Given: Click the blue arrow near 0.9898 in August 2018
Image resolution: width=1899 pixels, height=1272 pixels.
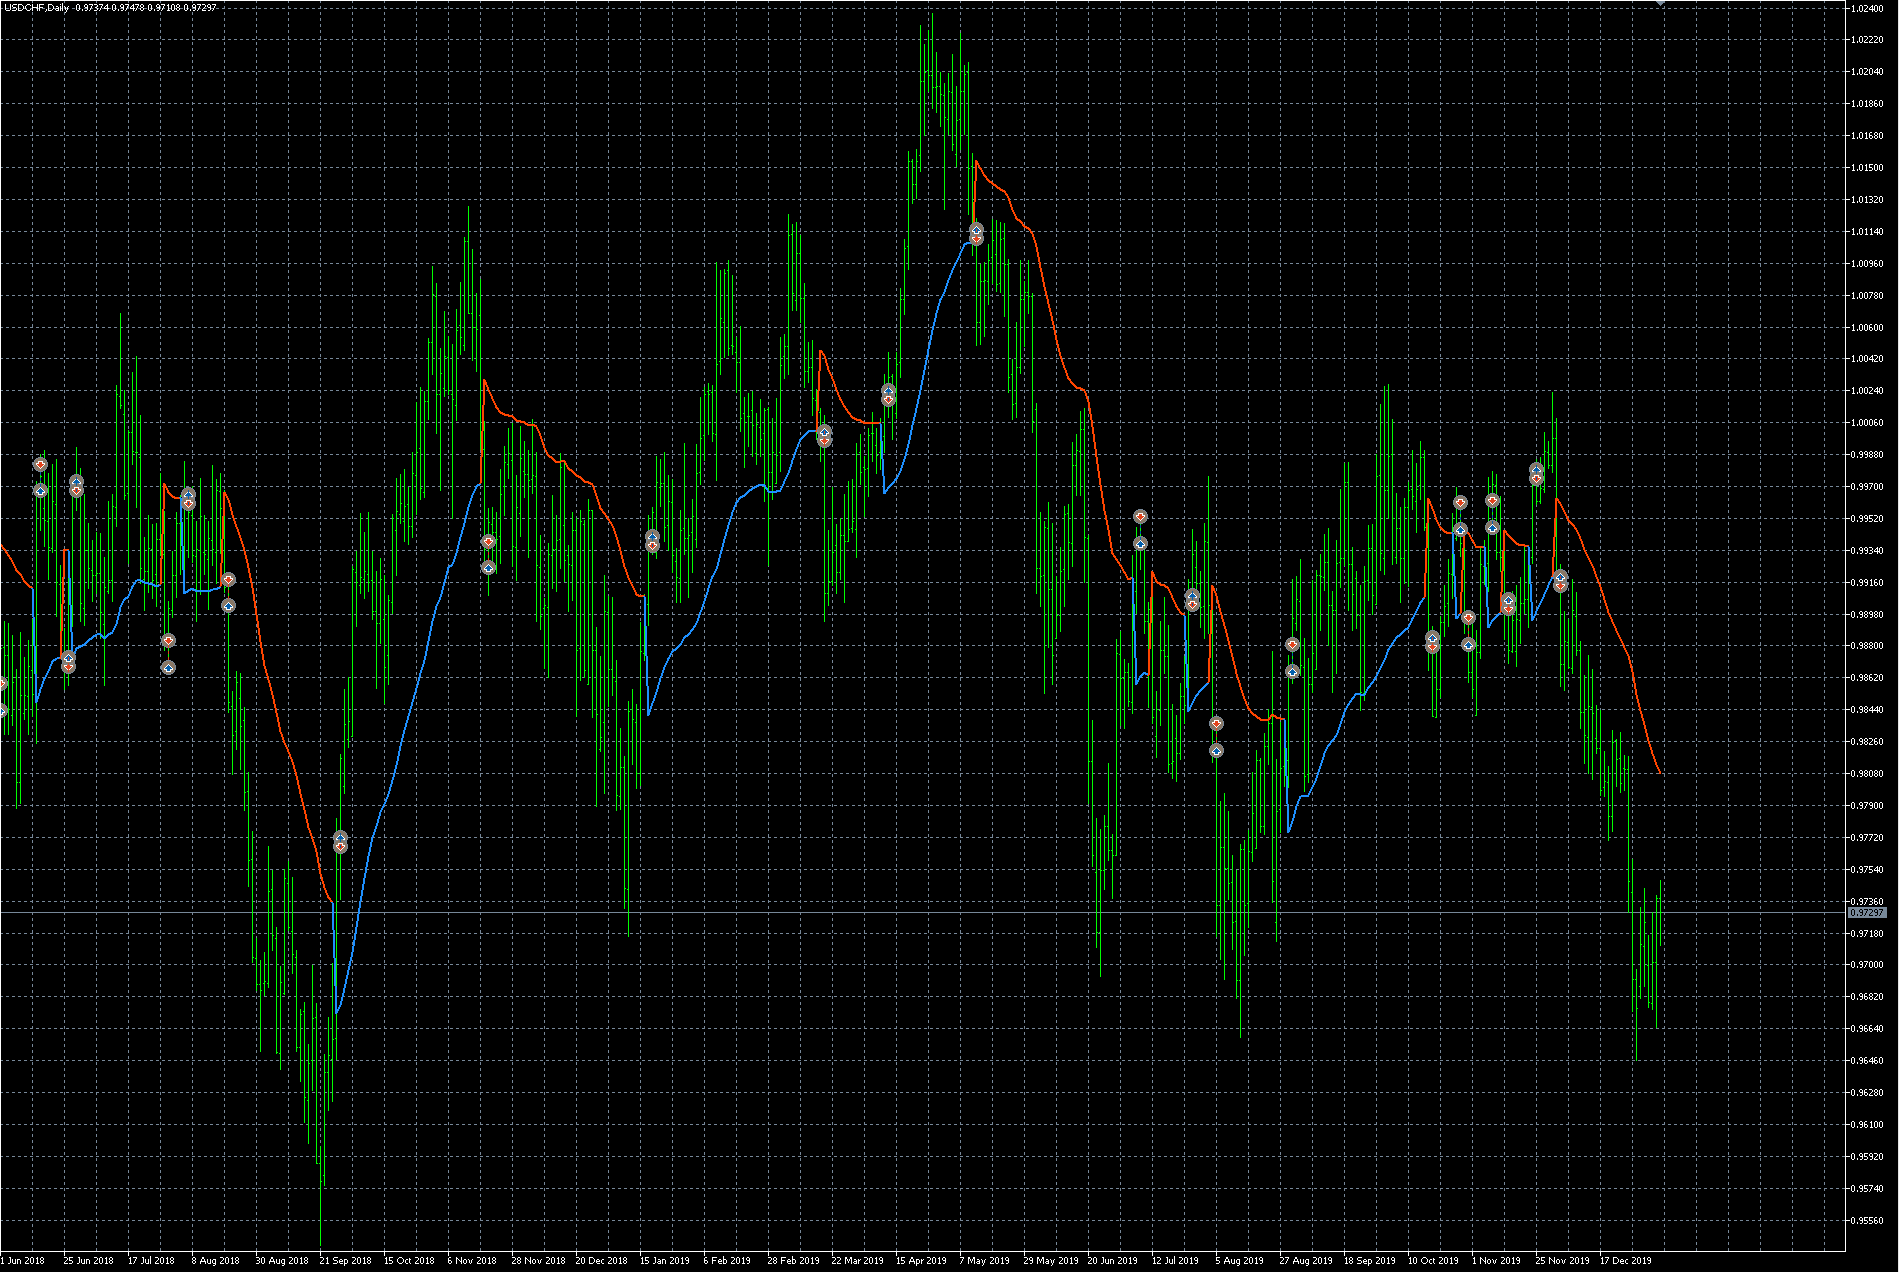Looking at the screenshot, I should pyautogui.click(x=228, y=605).
